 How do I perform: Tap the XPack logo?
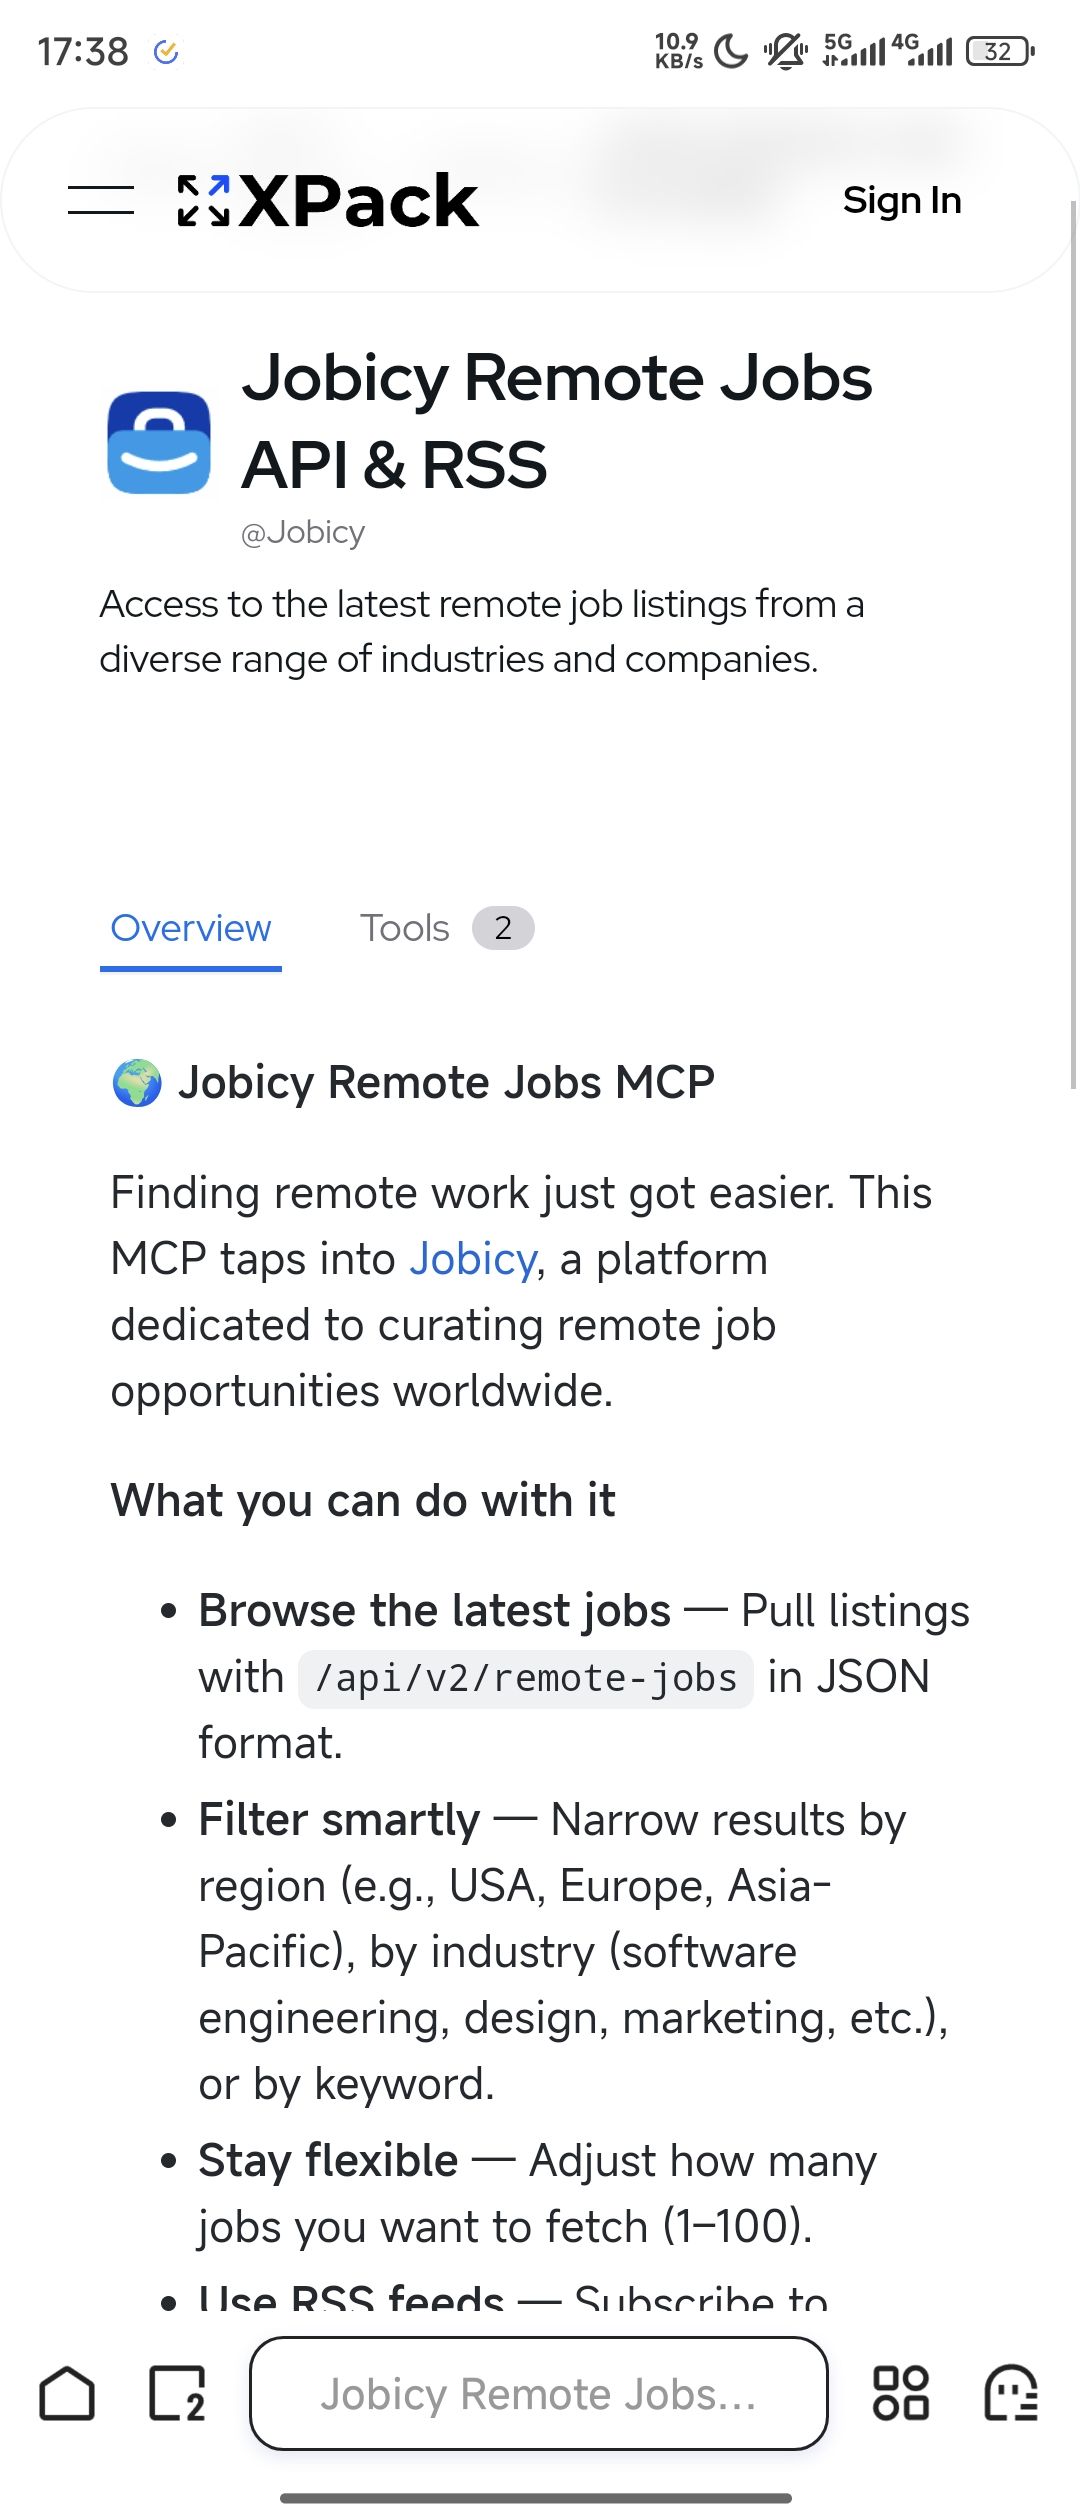coord(328,201)
